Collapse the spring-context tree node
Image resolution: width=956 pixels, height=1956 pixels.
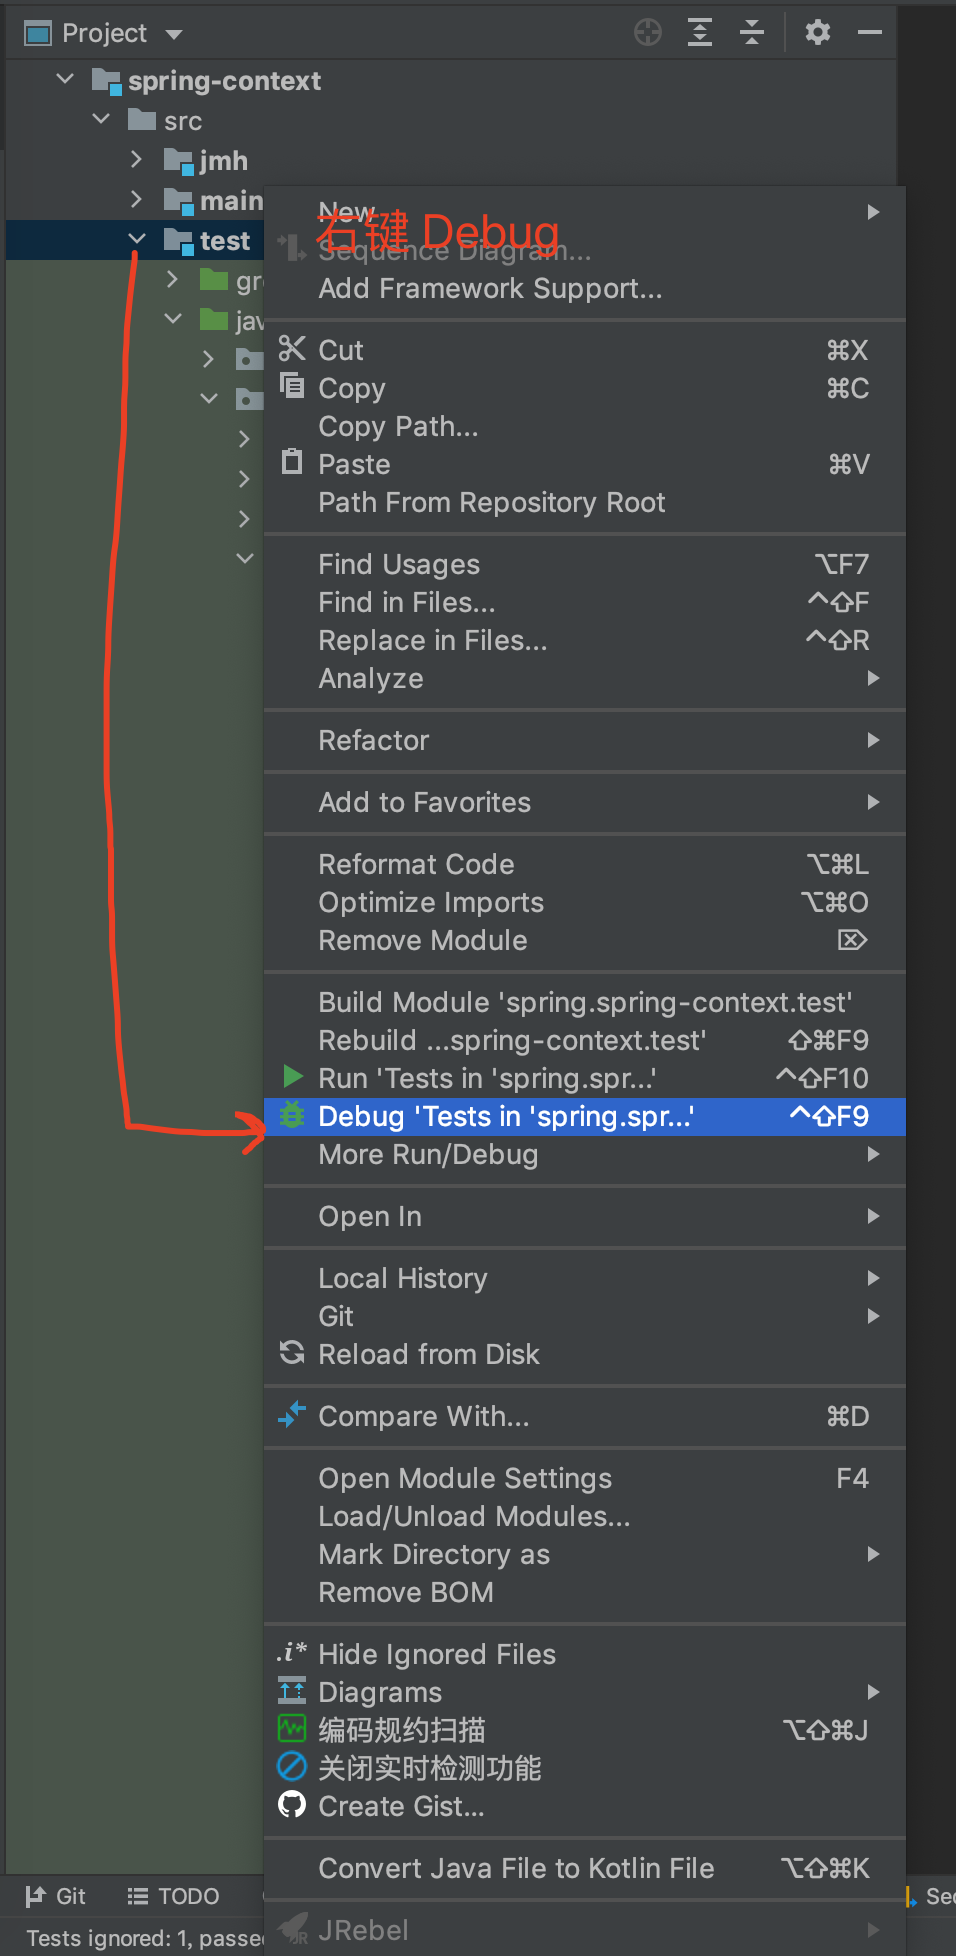point(66,80)
